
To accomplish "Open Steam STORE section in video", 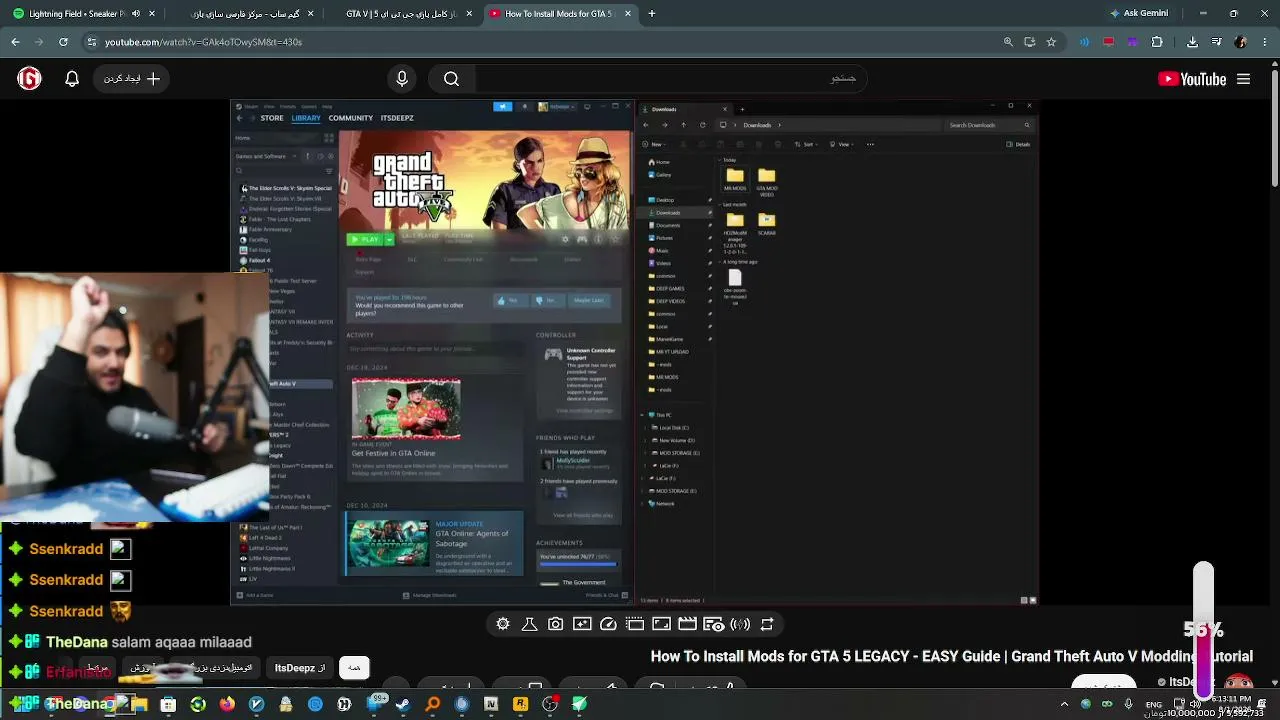I will 272,118.
